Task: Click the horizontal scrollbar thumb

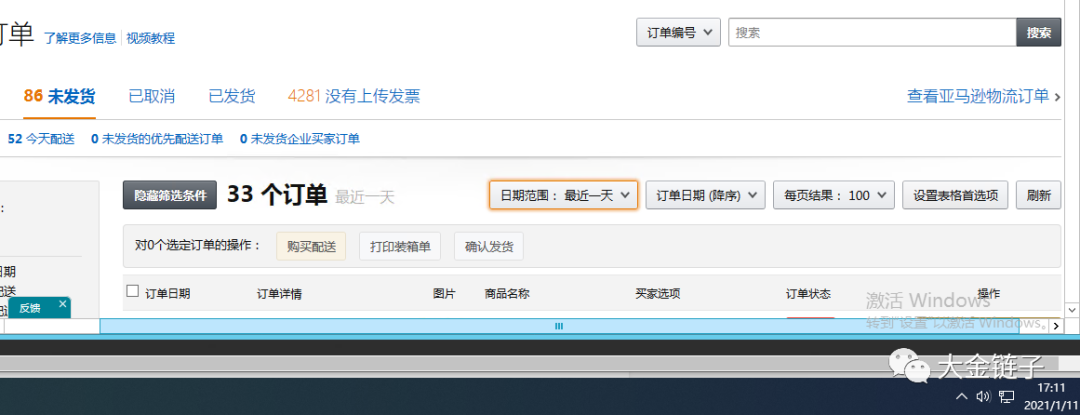Action: click(559, 326)
